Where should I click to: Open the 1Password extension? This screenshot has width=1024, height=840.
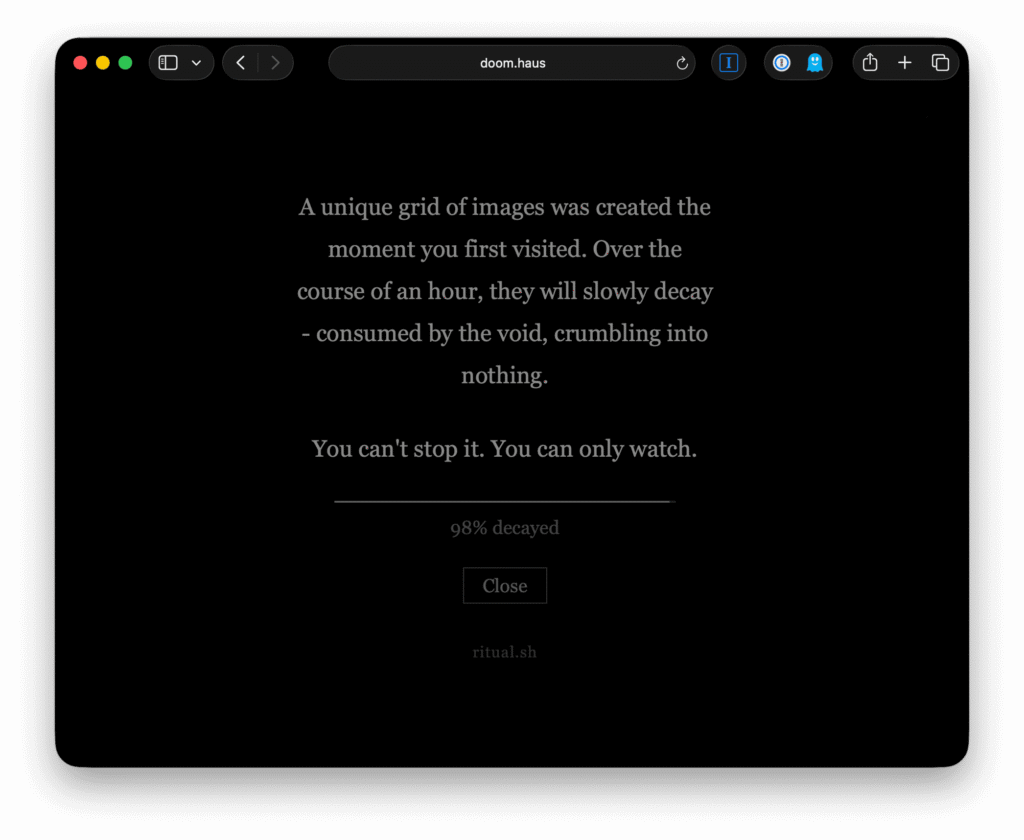point(782,63)
